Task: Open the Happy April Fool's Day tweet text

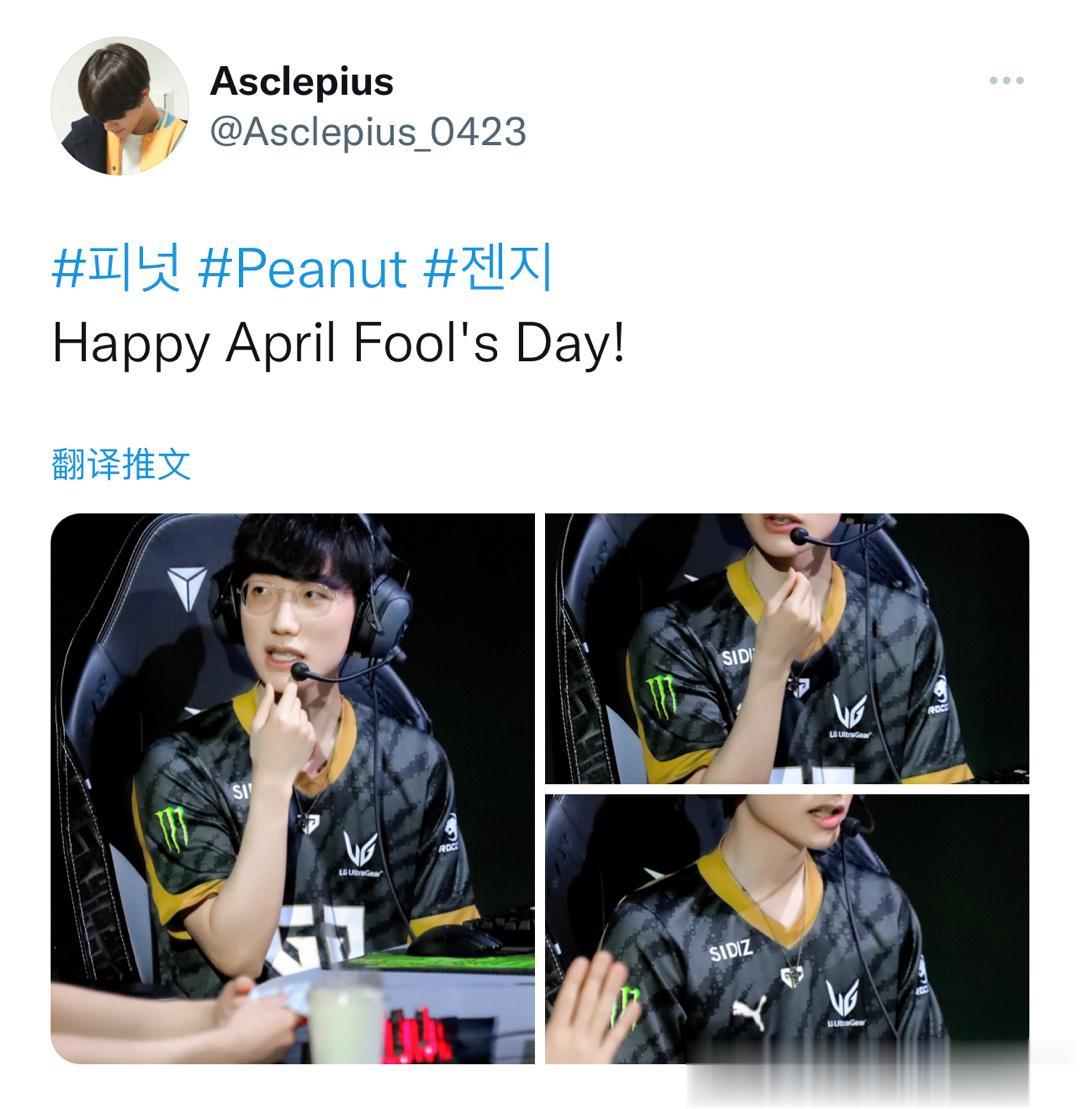Action: [x=339, y=344]
